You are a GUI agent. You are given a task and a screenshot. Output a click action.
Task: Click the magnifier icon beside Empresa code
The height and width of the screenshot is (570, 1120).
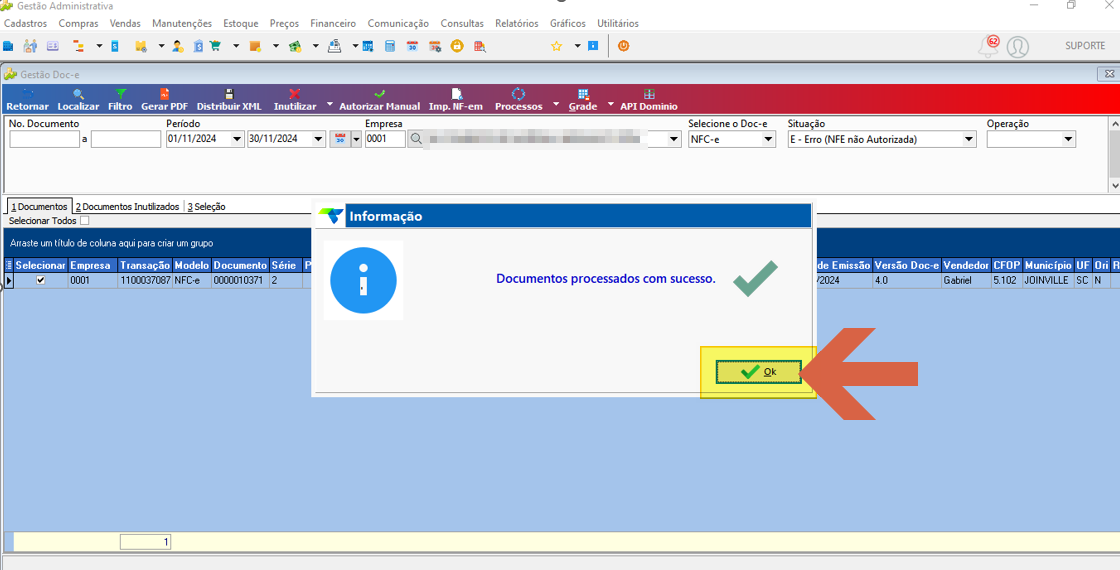click(x=415, y=140)
